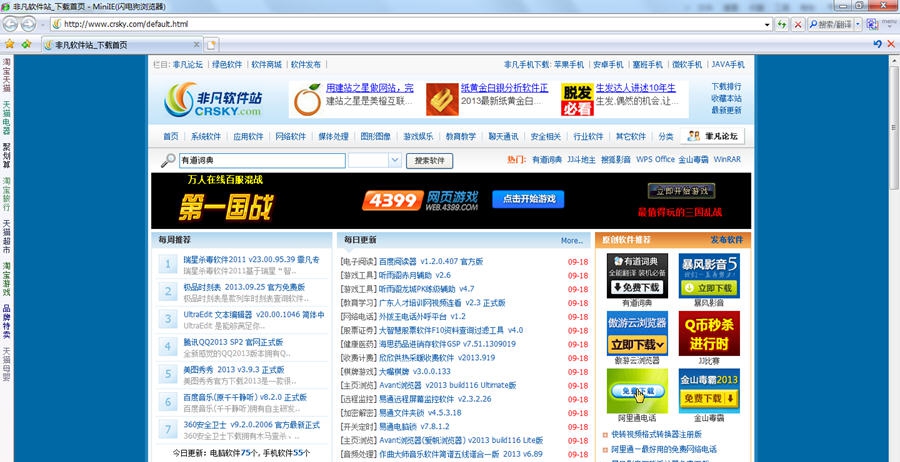Open the address bar history dropdown arrow
This screenshot has height=462, width=900.
(767, 25)
